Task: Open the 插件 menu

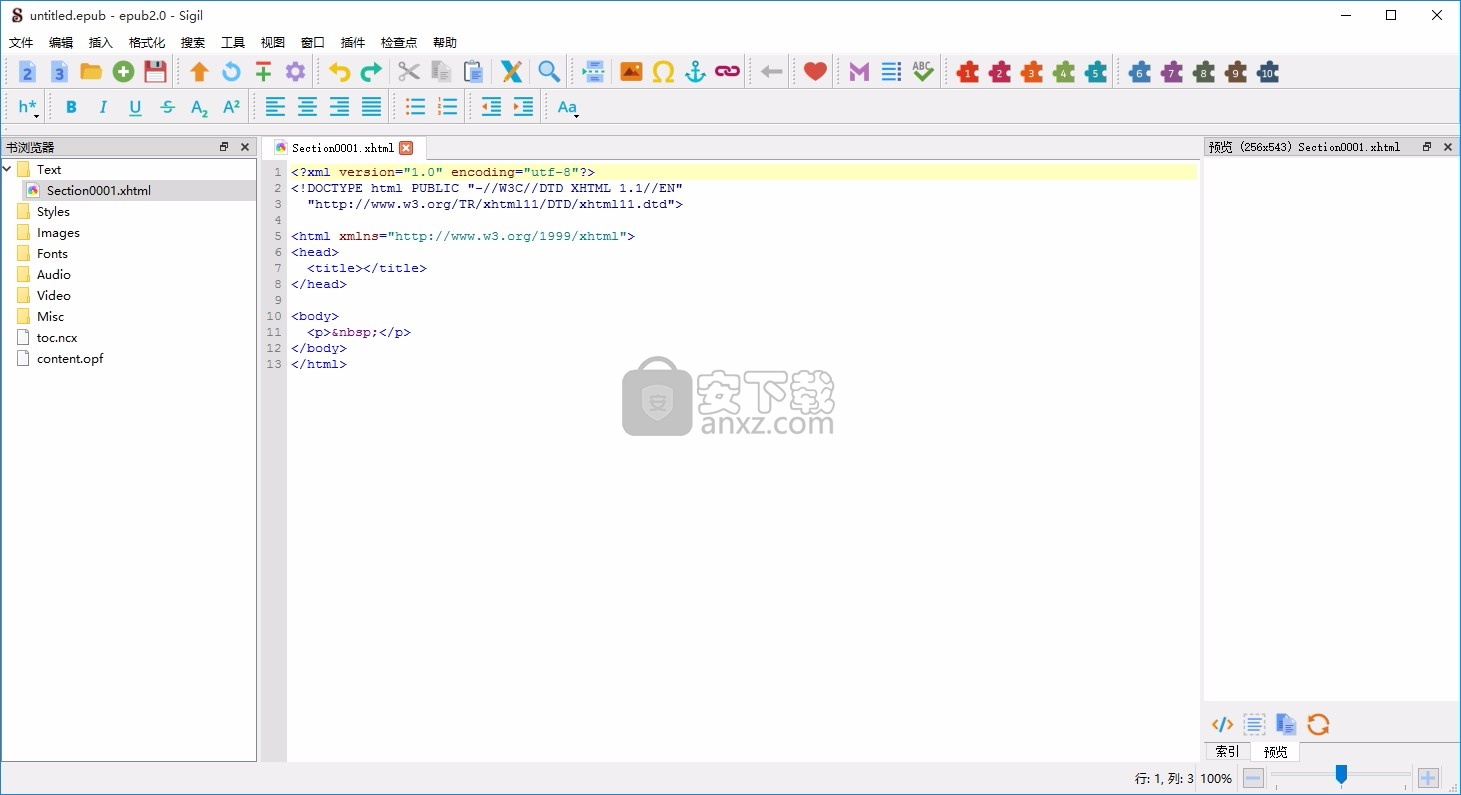Action: coord(353,43)
